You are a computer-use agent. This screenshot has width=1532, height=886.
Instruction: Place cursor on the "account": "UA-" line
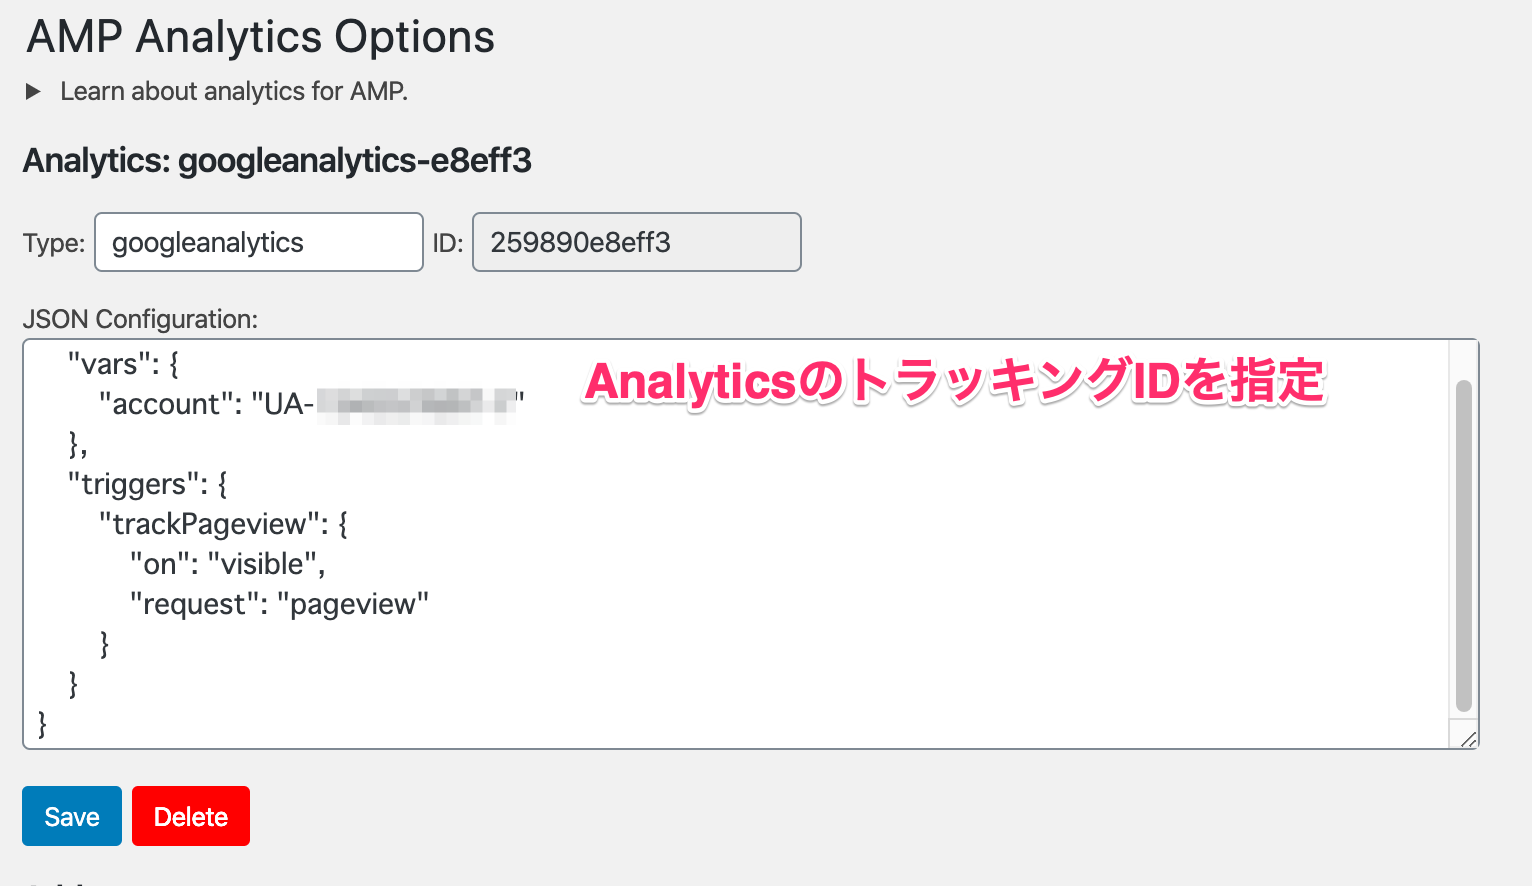tap(311, 404)
